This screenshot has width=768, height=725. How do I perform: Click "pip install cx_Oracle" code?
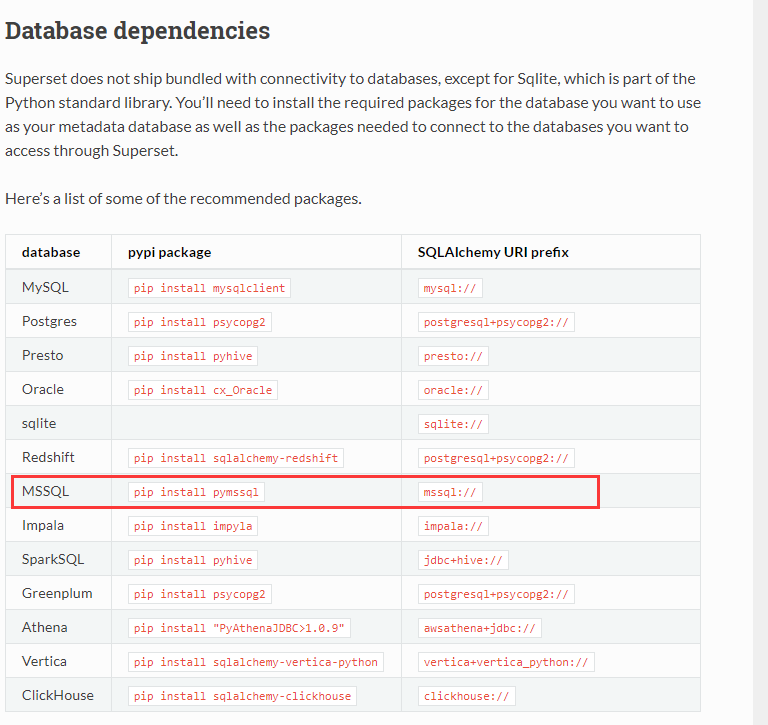click(203, 390)
